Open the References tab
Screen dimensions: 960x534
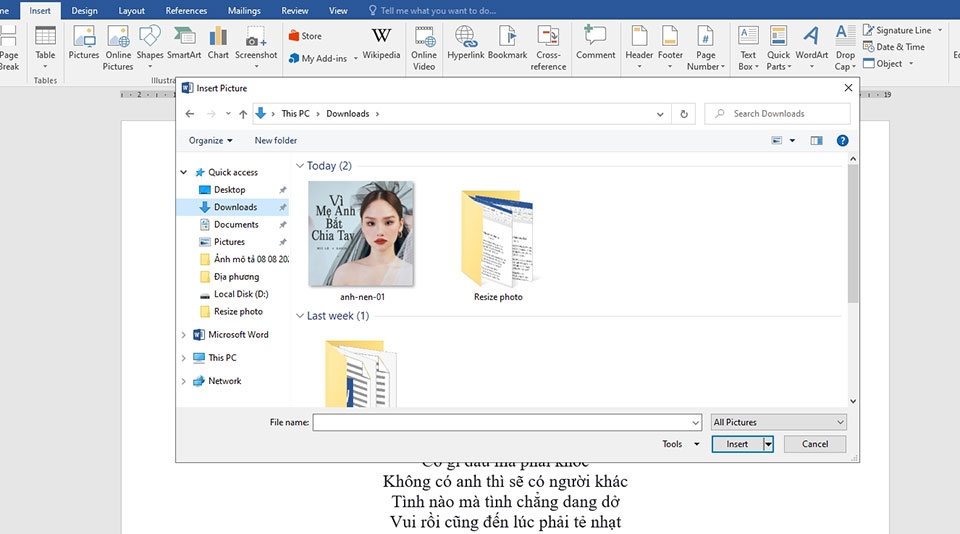tap(186, 10)
